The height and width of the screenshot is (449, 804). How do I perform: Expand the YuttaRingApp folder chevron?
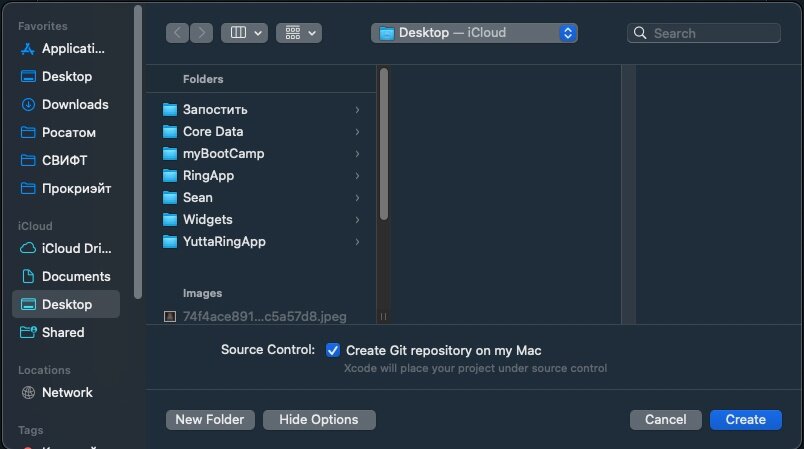click(357, 242)
